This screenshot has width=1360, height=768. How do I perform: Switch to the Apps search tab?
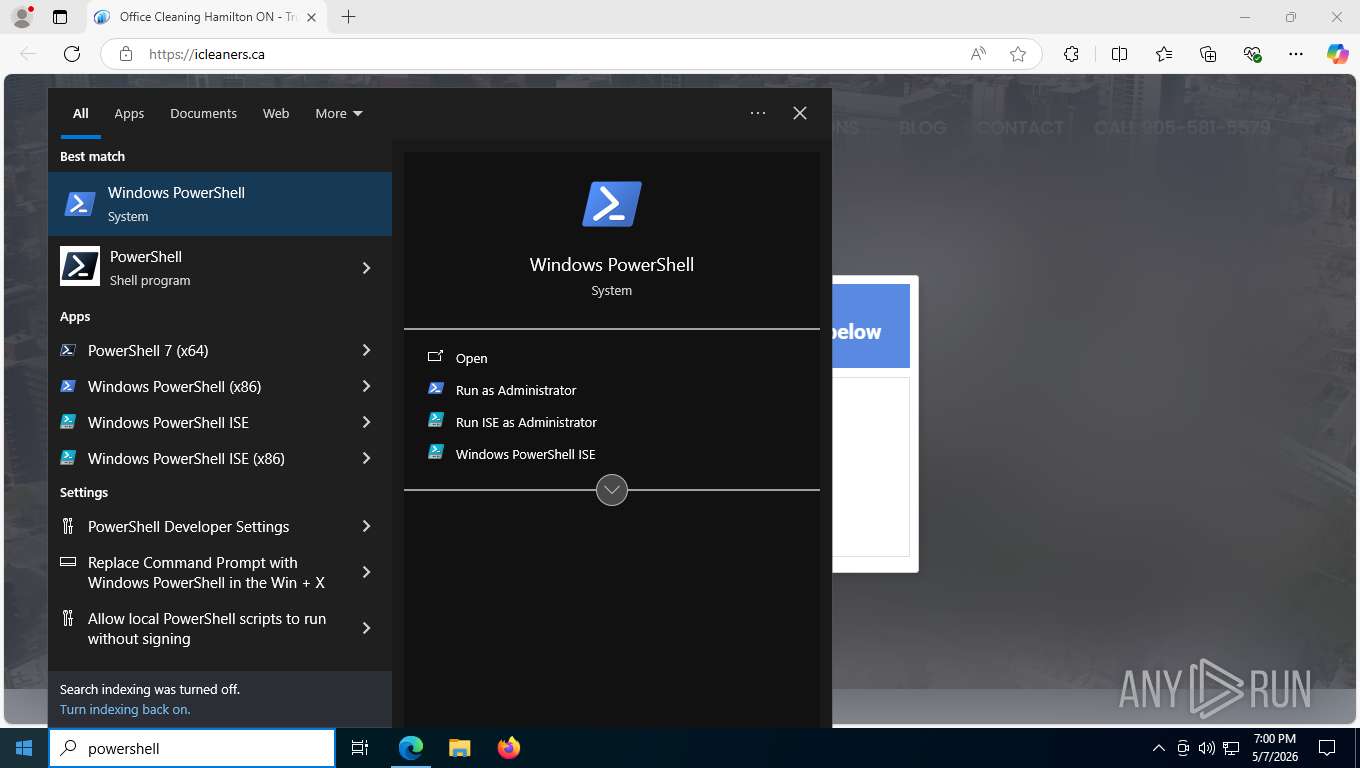click(129, 113)
